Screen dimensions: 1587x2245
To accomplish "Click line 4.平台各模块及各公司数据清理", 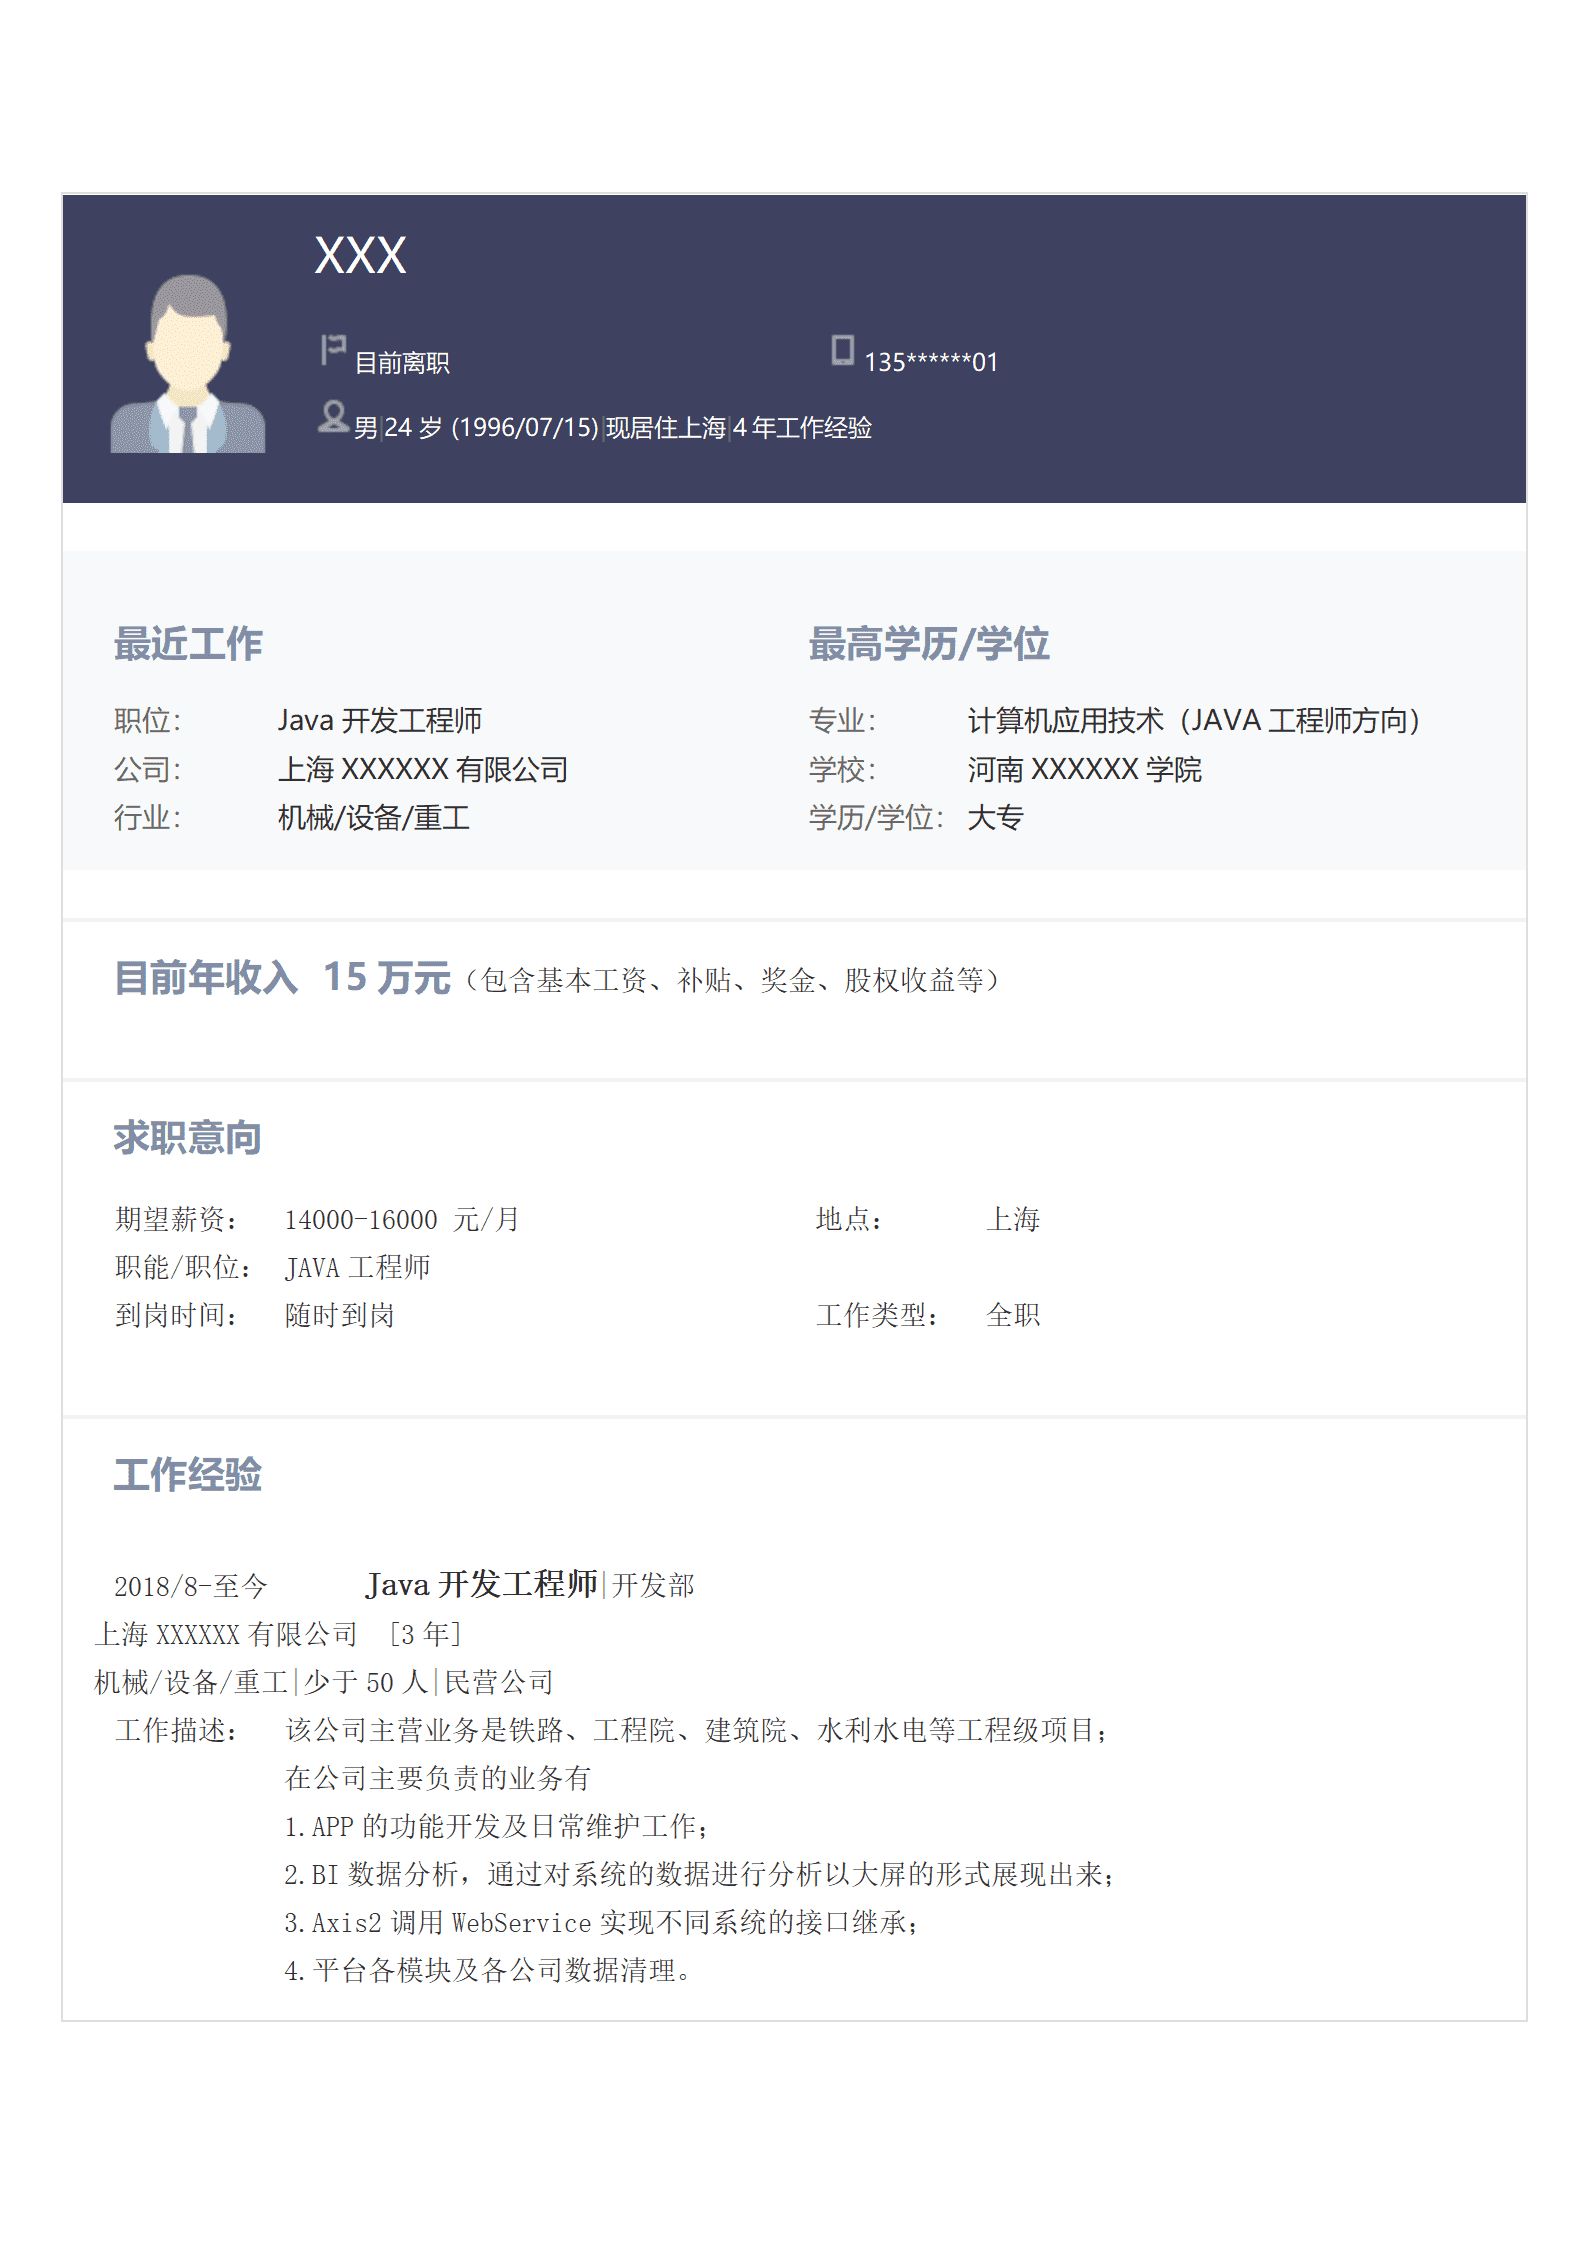I will [x=487, y=1970].
